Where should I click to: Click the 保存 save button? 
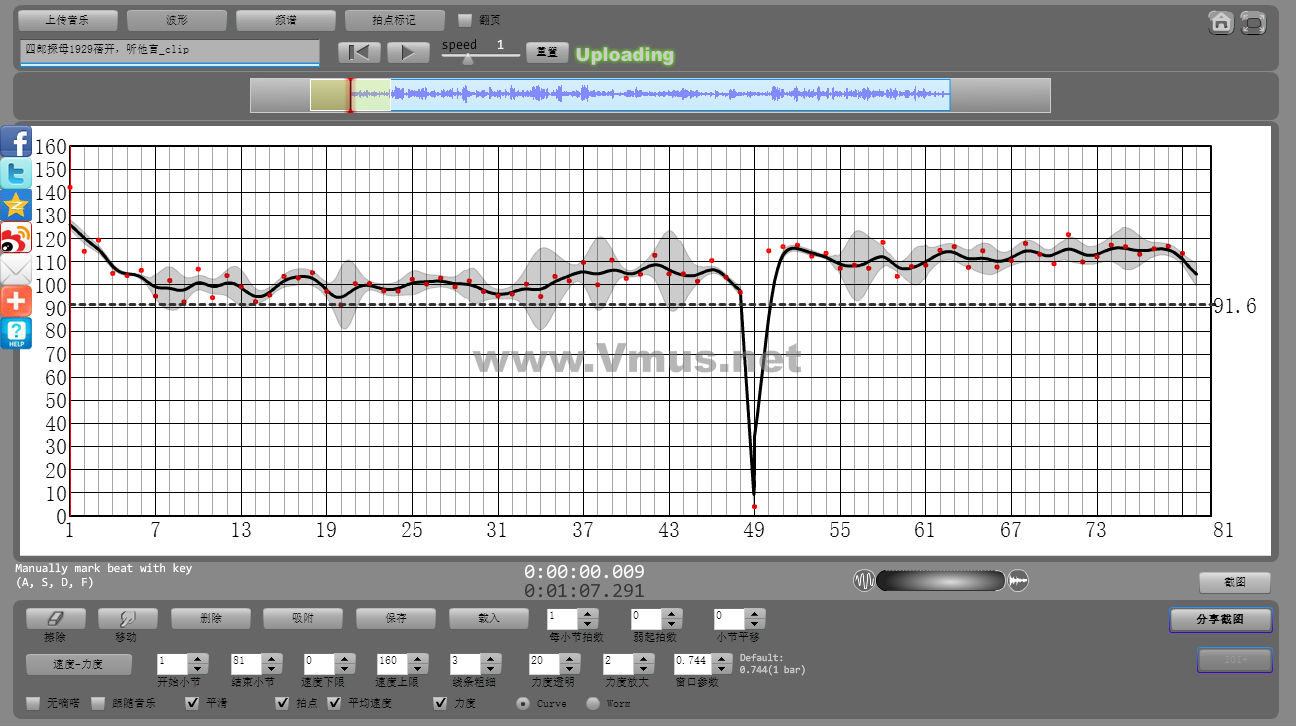pyautogui.click(x=396, y=619)
